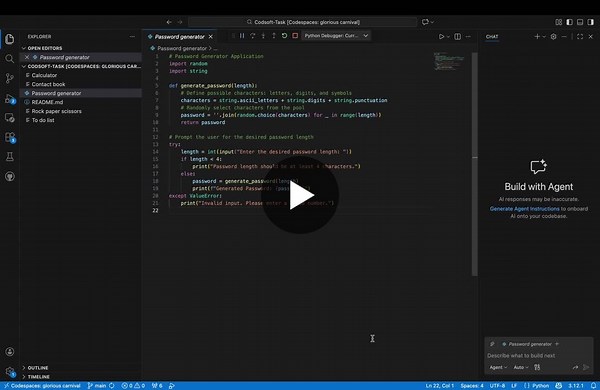Start a new chat with plus icon

tap(537, 36)
